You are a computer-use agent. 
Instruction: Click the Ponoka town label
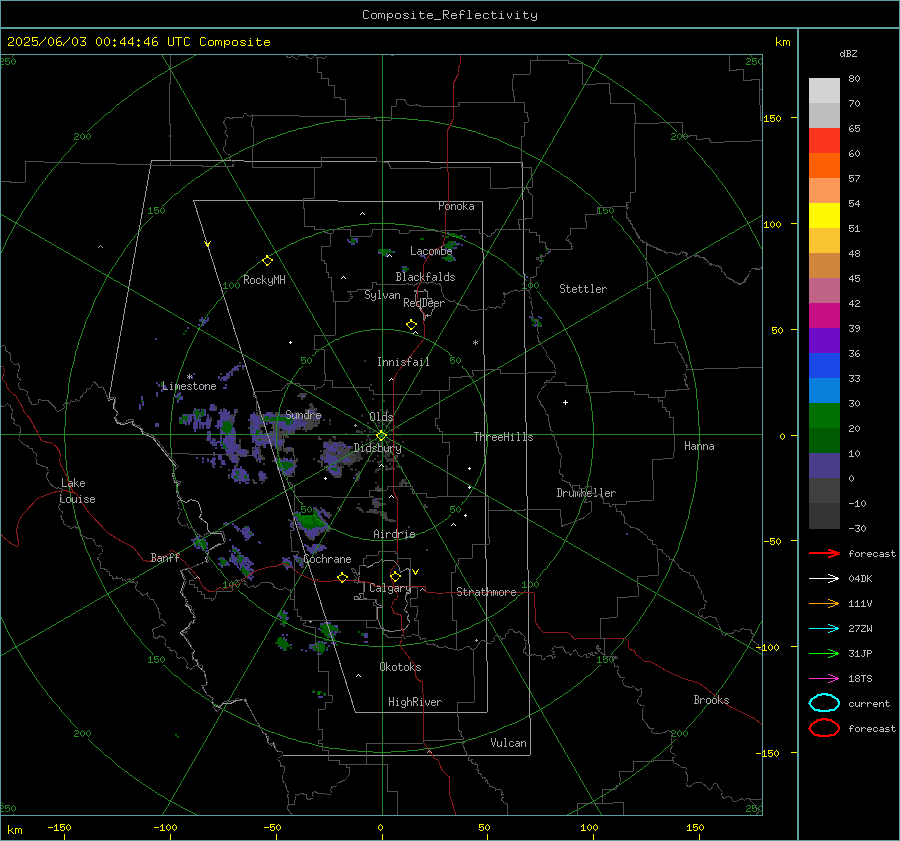[456, 206]
